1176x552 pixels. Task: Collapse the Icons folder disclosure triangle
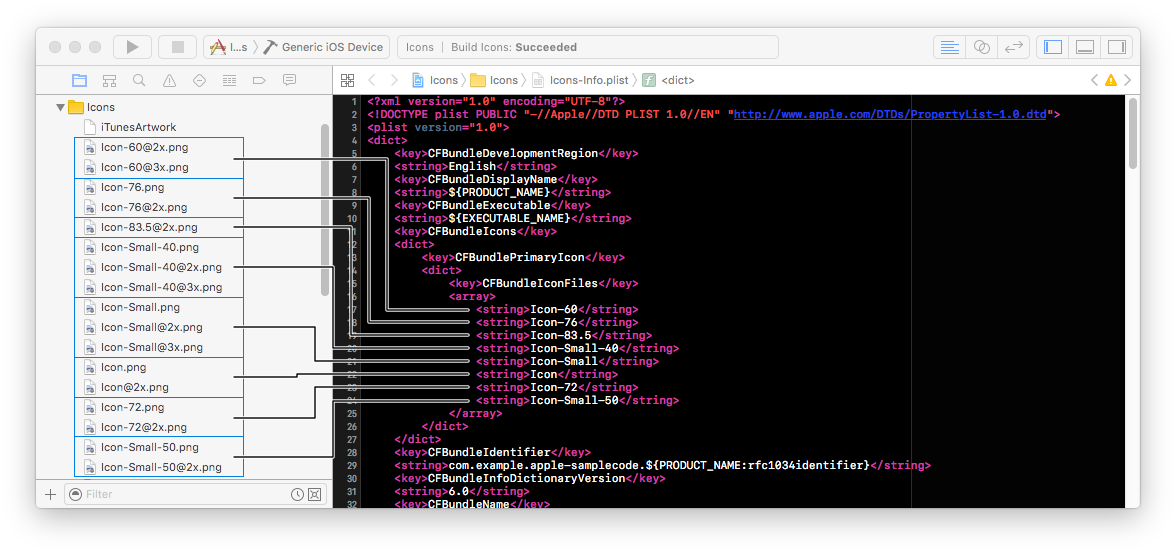[x=61, y=107]
